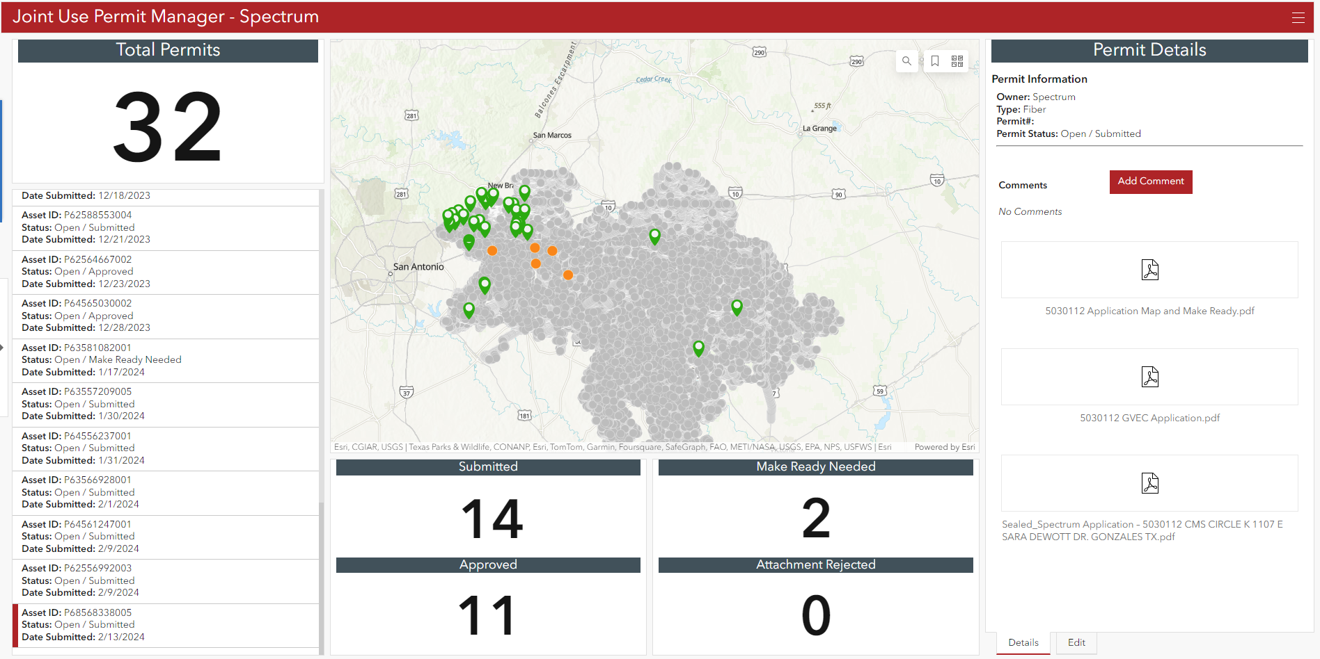Open the 5030112 GVEC Application PDF
This screenshot has width=1320, height=659.
click(x=1149, y=377)
